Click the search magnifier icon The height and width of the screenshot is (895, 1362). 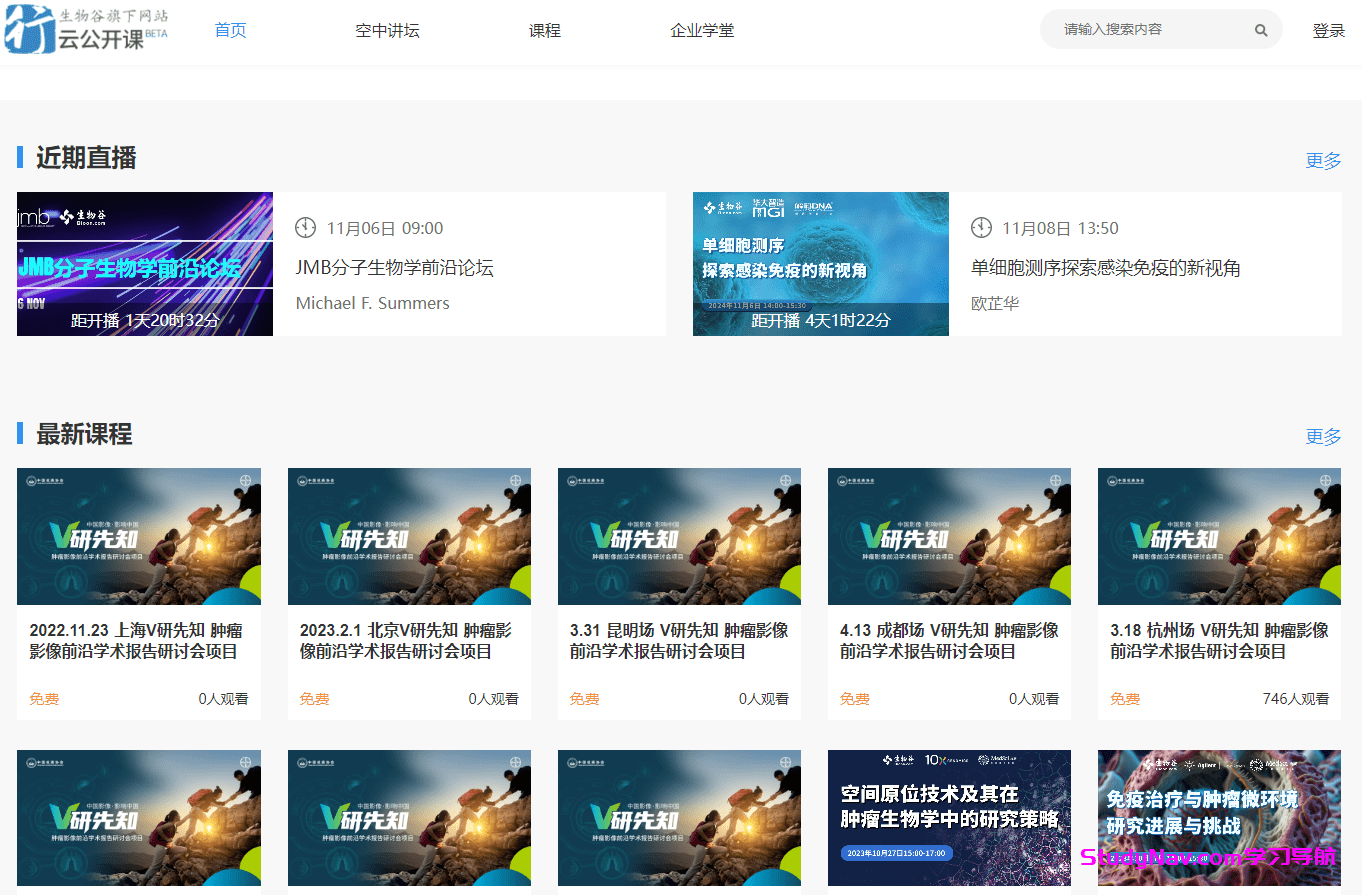[x=1259, y=30]
